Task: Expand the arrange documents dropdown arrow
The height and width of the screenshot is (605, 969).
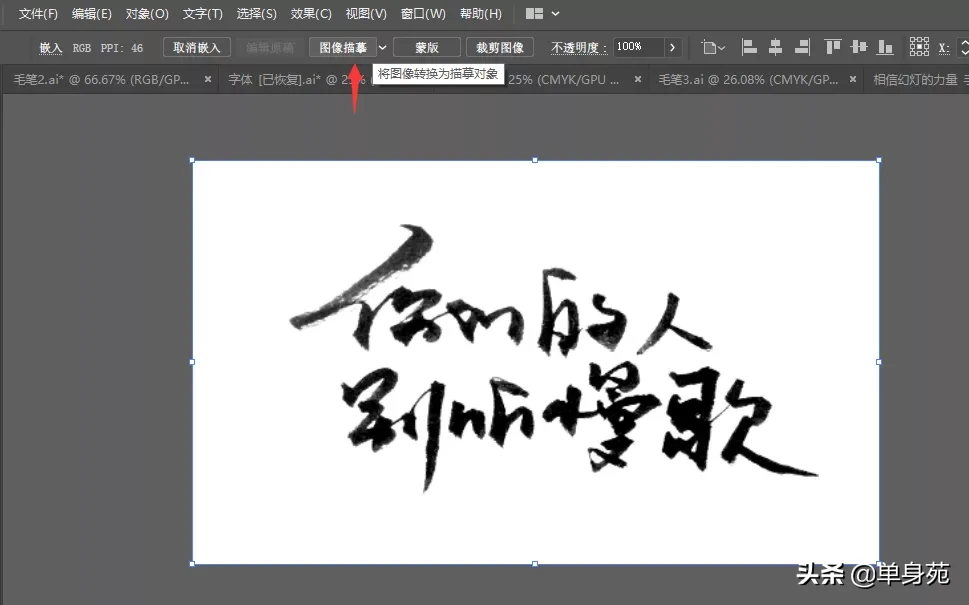Action: click(x=556, y=14)
